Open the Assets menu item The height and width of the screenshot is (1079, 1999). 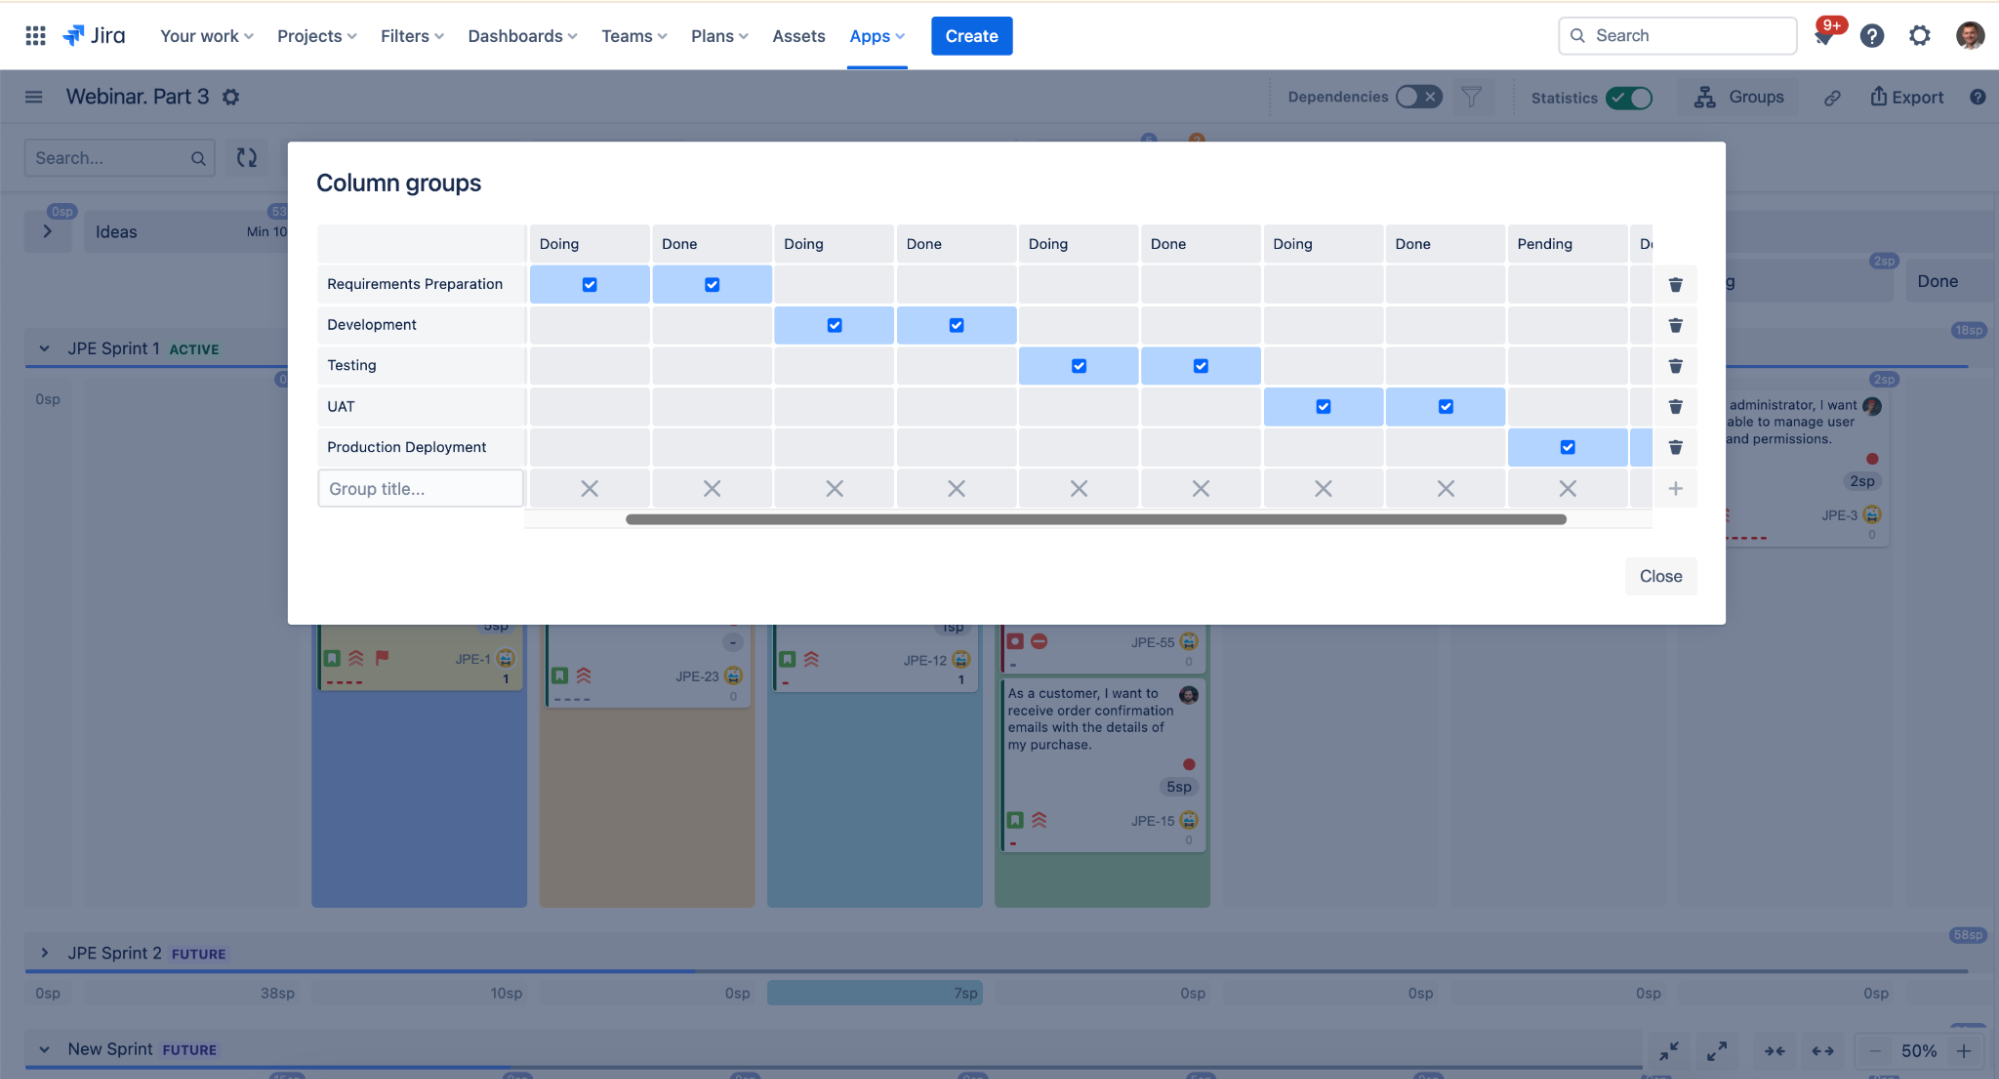pyautogui.click(x=798, y=36)
